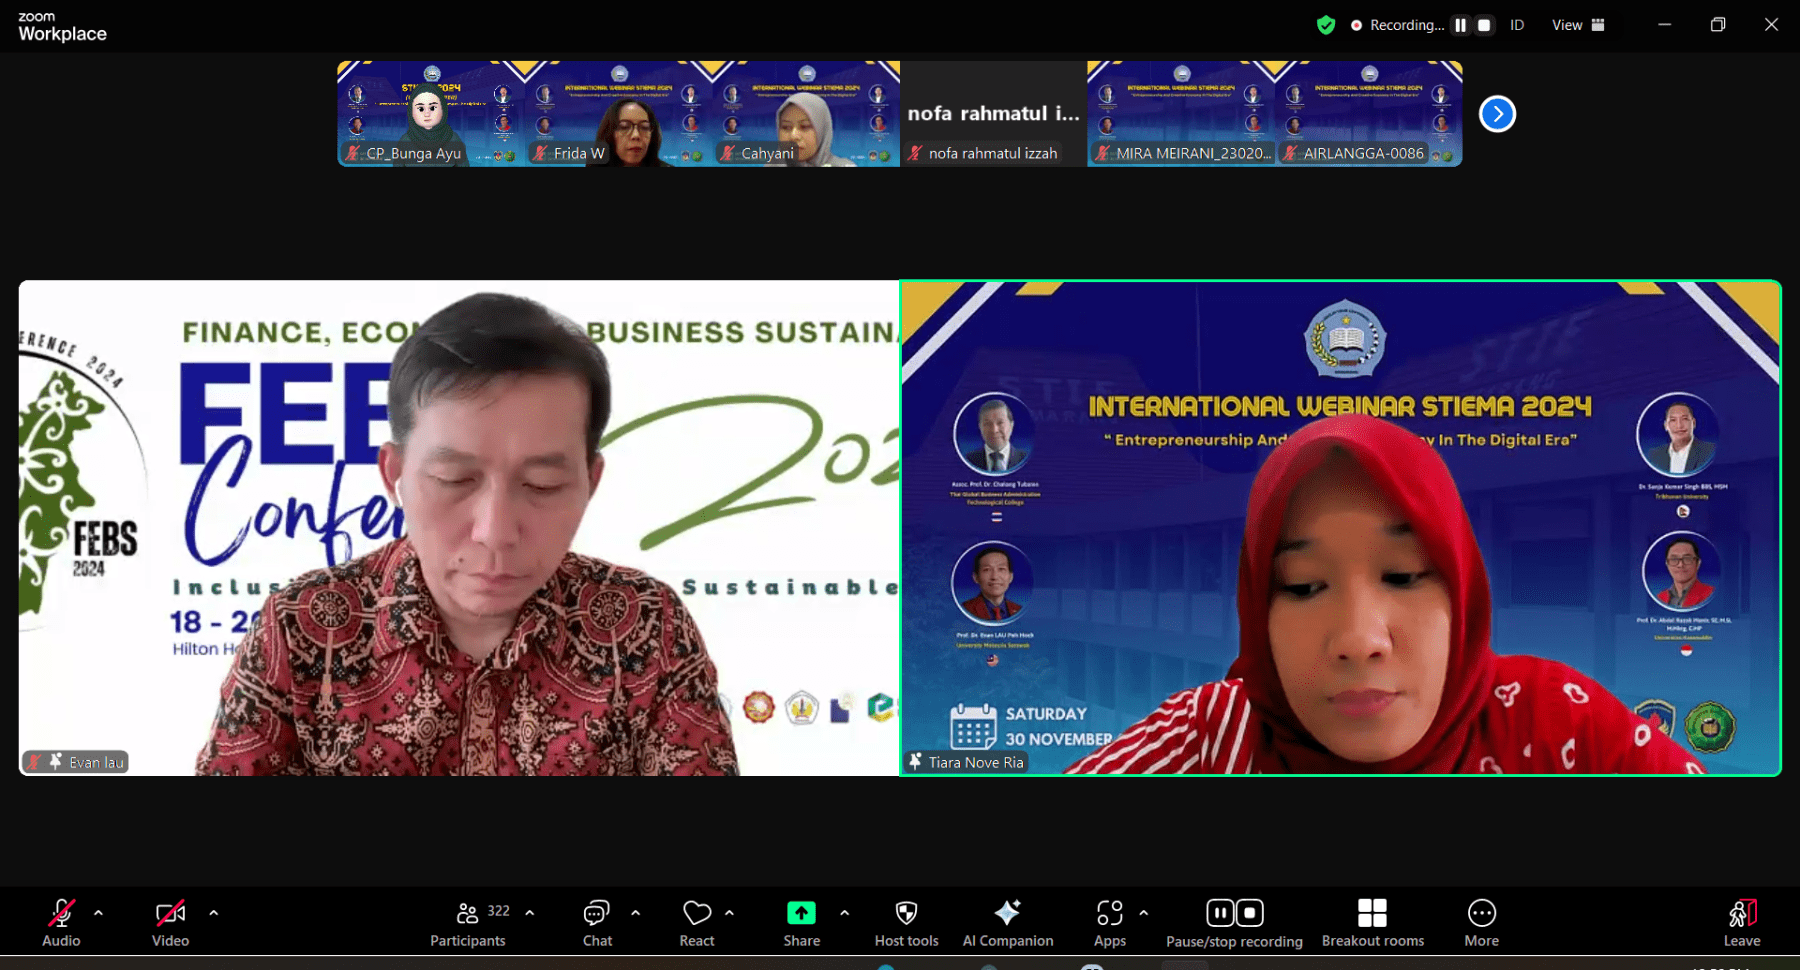
Task: Stop the recording from the top bar
Action: (x=1484, y=24)
